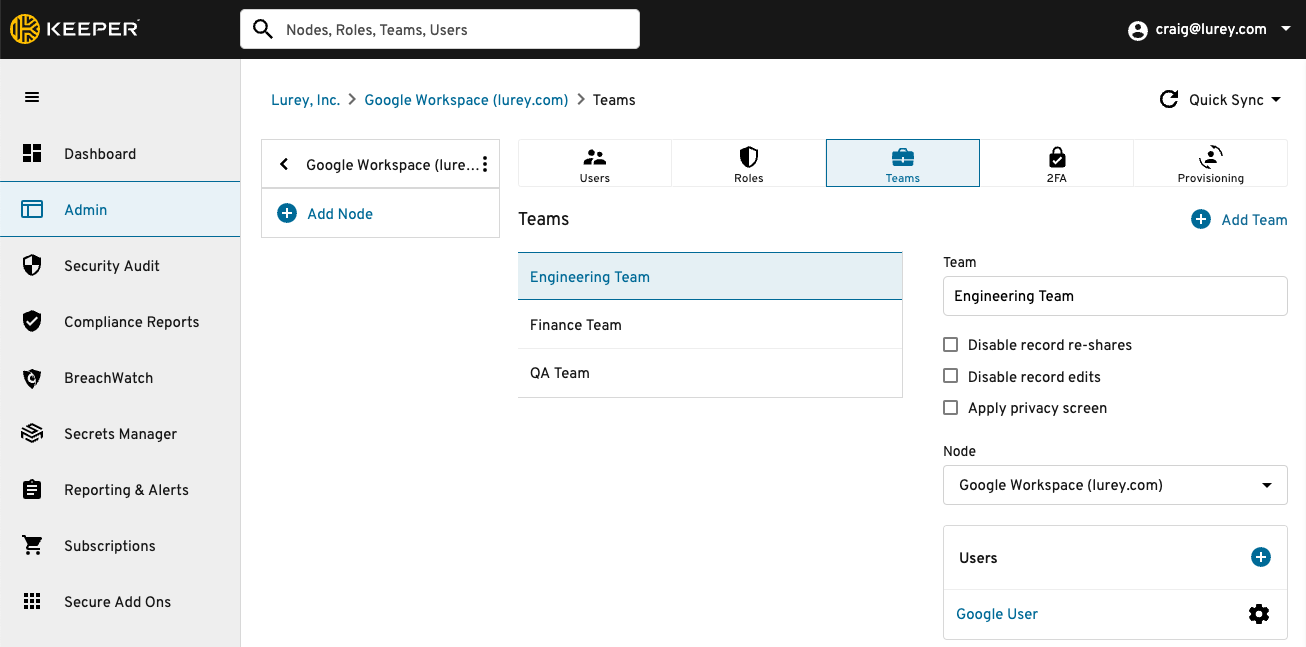Click the plus icon to add users
Image resolution: width=1306 pixels, height=647 pixels.
point(1261,558)
